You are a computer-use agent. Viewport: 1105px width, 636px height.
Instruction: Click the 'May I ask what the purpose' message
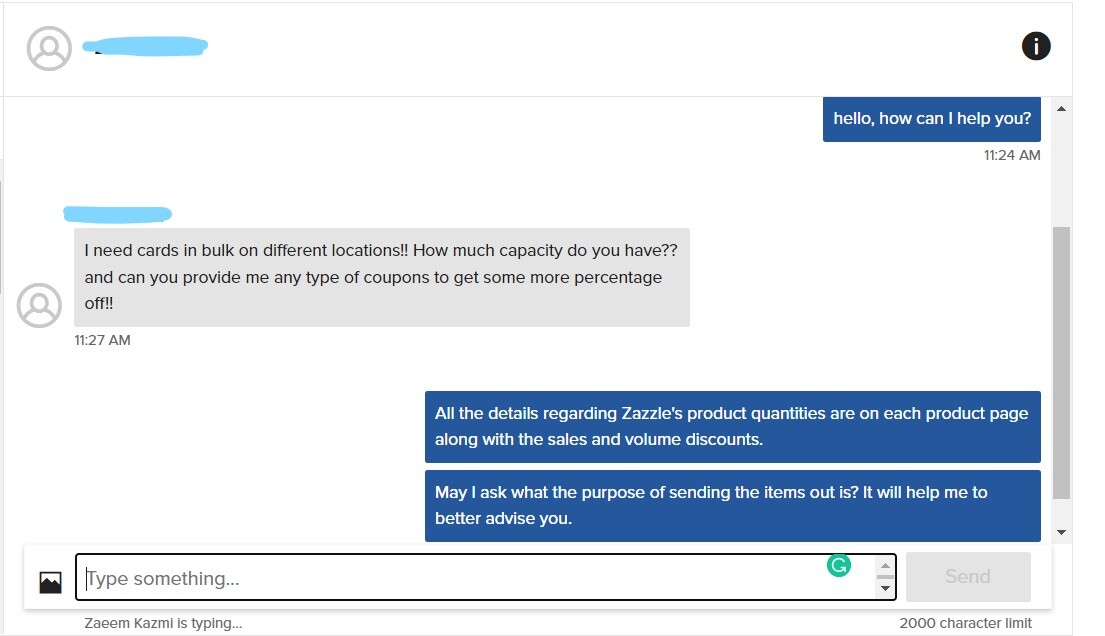pyautogui.click(x=733, y=506)
